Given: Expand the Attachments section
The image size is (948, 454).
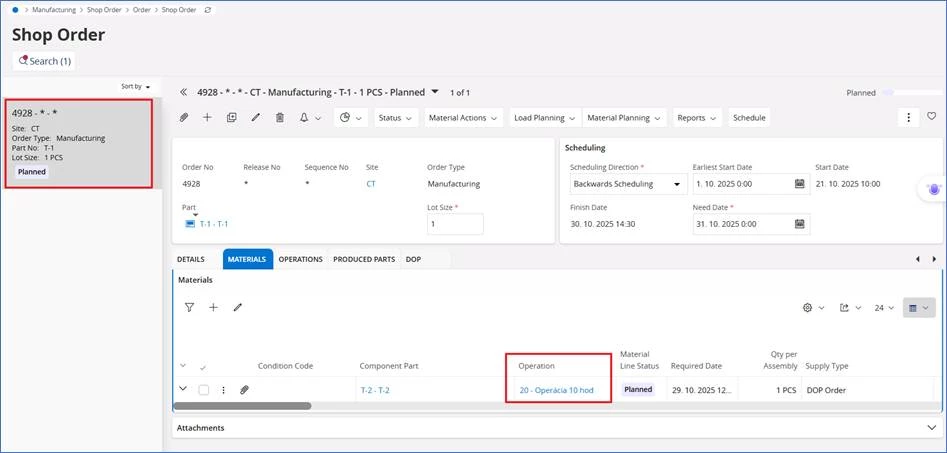Looking at the screenshot, I should tap(931, 427).
